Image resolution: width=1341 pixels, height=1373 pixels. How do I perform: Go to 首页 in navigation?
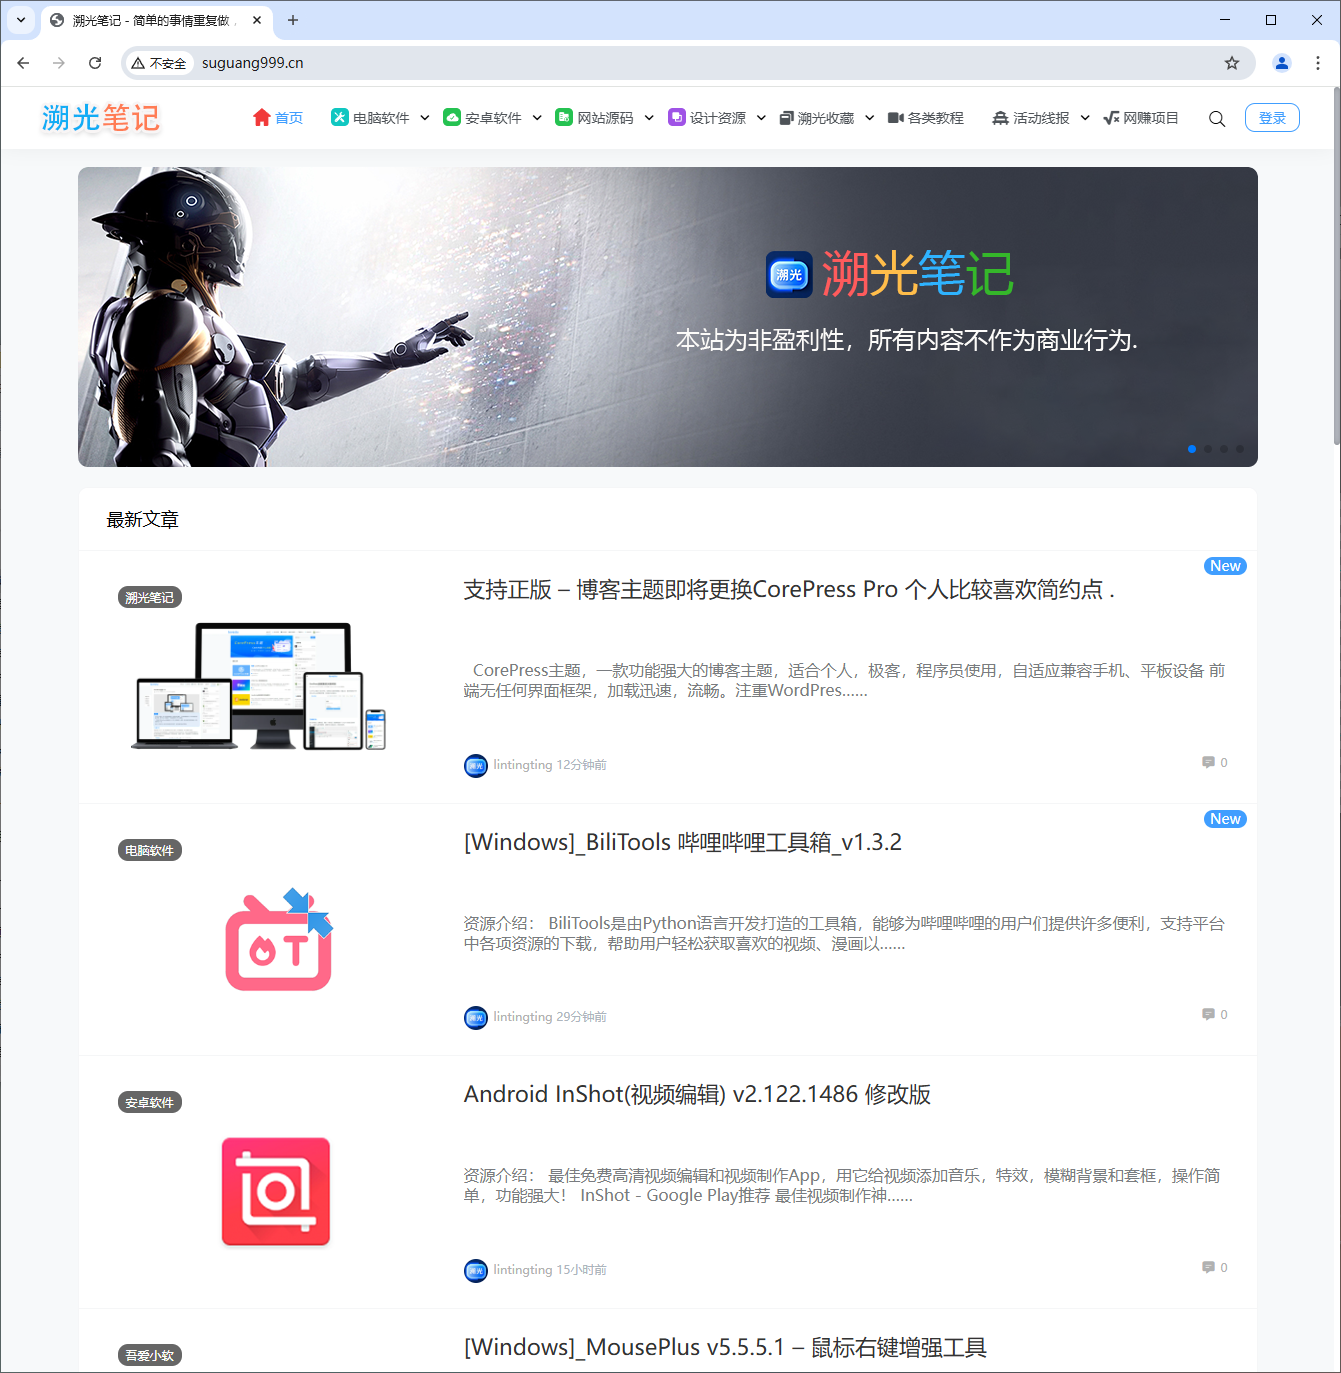click(x=289, y=118)
